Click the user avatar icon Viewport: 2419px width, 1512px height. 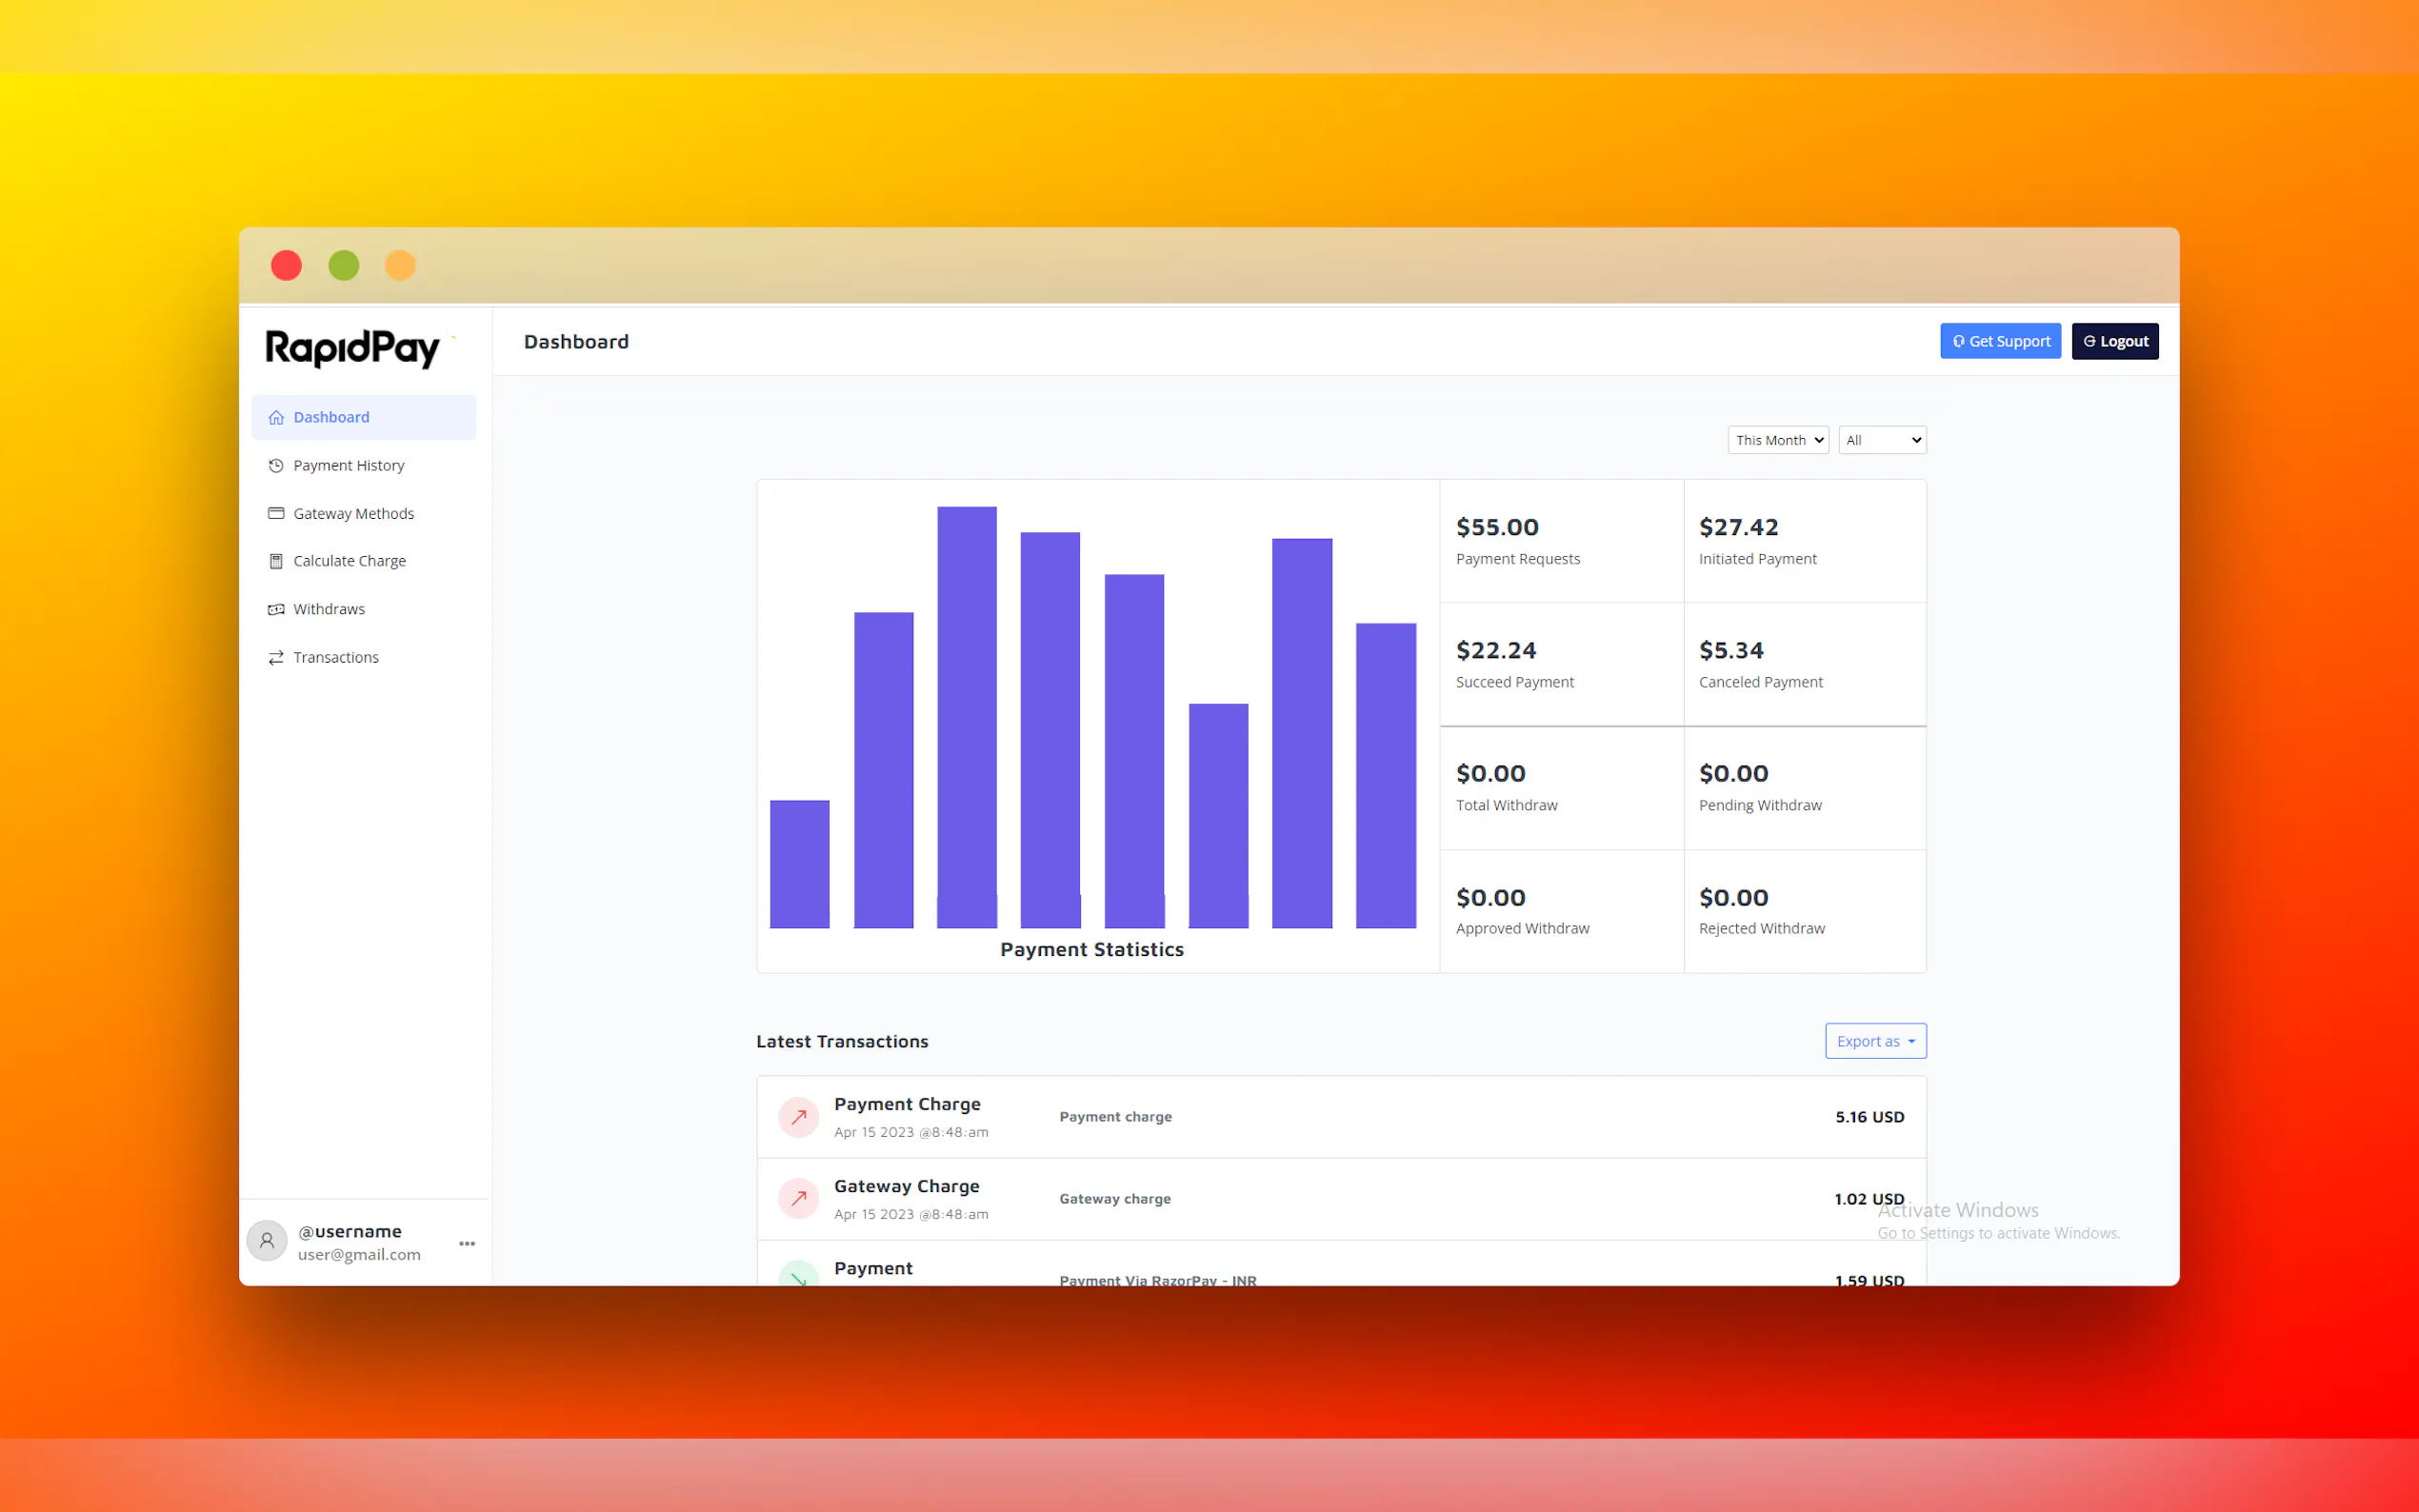[x=267, y=1241]
